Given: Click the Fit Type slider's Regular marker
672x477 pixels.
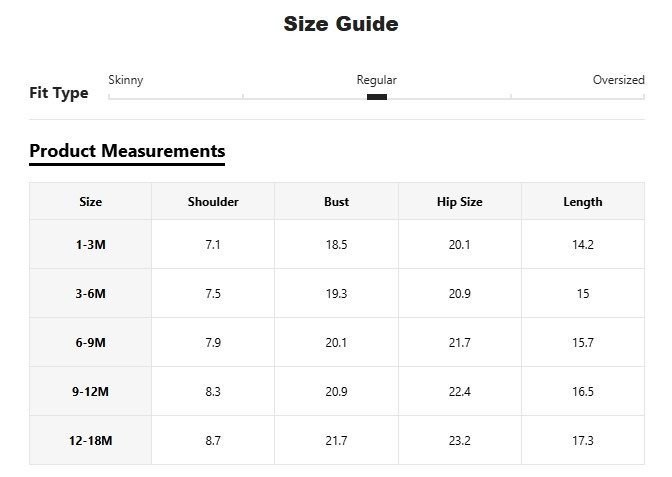Looking at the screenshot, I should click(377, 96).
